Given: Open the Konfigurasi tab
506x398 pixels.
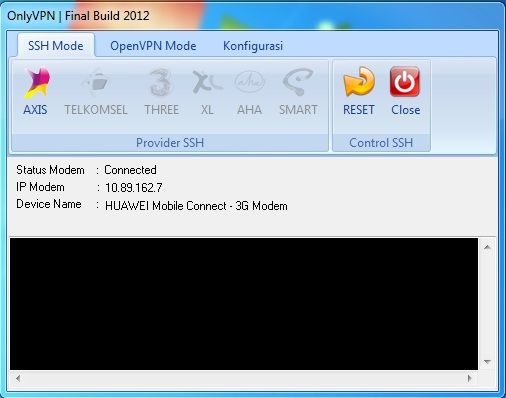Looking at the screenshot, I should point(253,46).
